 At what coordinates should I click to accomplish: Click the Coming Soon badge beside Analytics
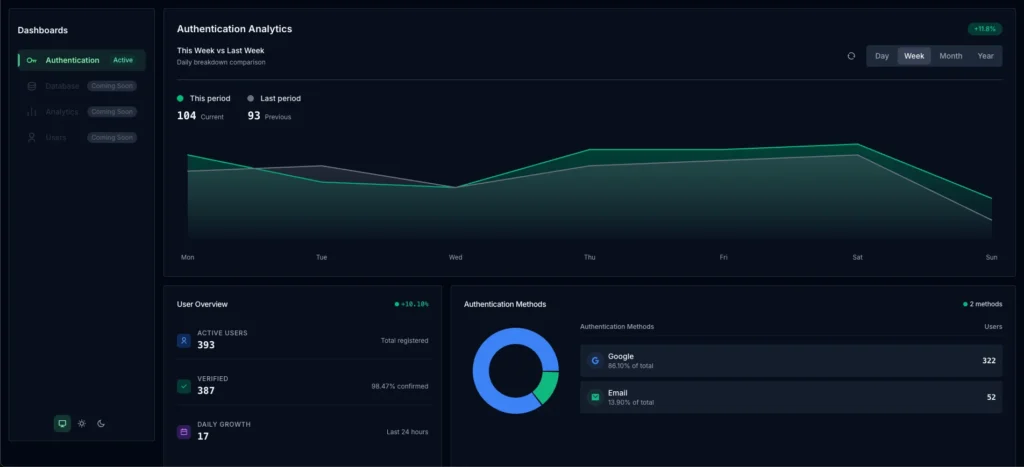112,112
